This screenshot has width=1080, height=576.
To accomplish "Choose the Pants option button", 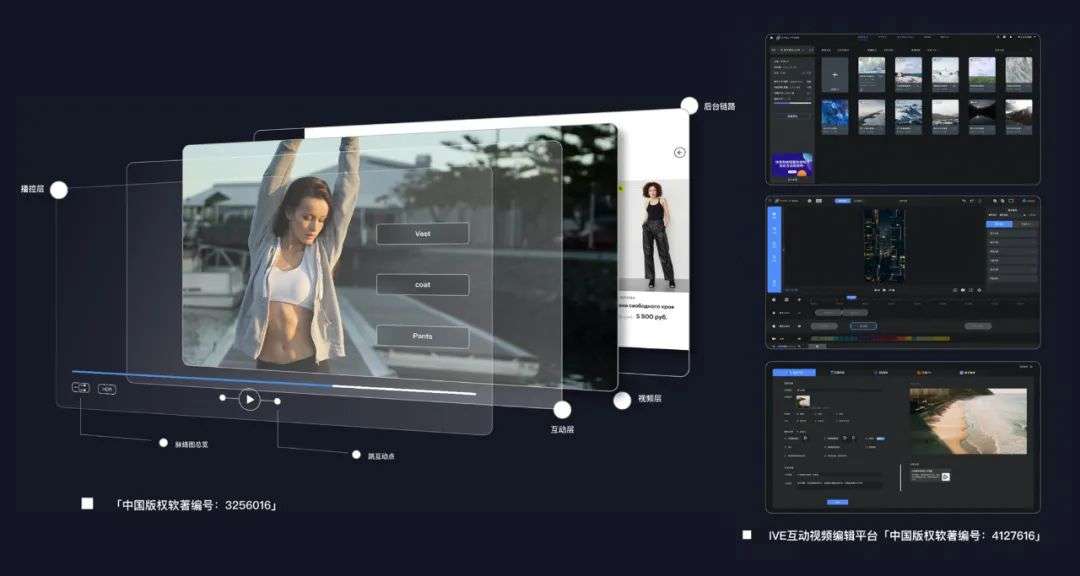I will 422,337.
